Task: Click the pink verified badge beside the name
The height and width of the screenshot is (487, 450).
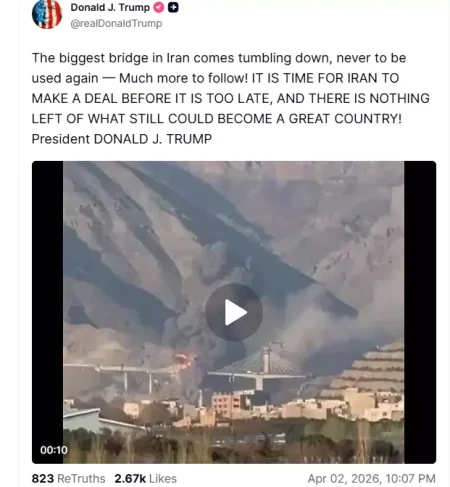Action: coord(159,7)
